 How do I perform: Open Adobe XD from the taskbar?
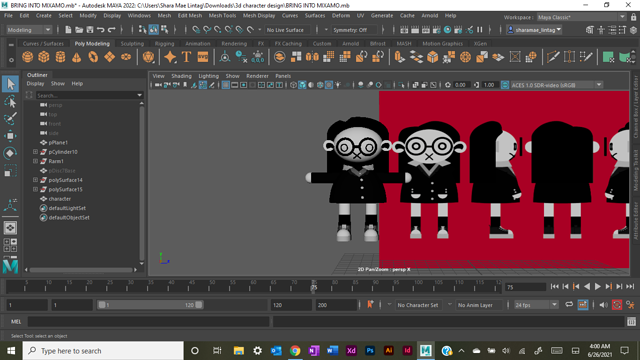click(351, 351)
